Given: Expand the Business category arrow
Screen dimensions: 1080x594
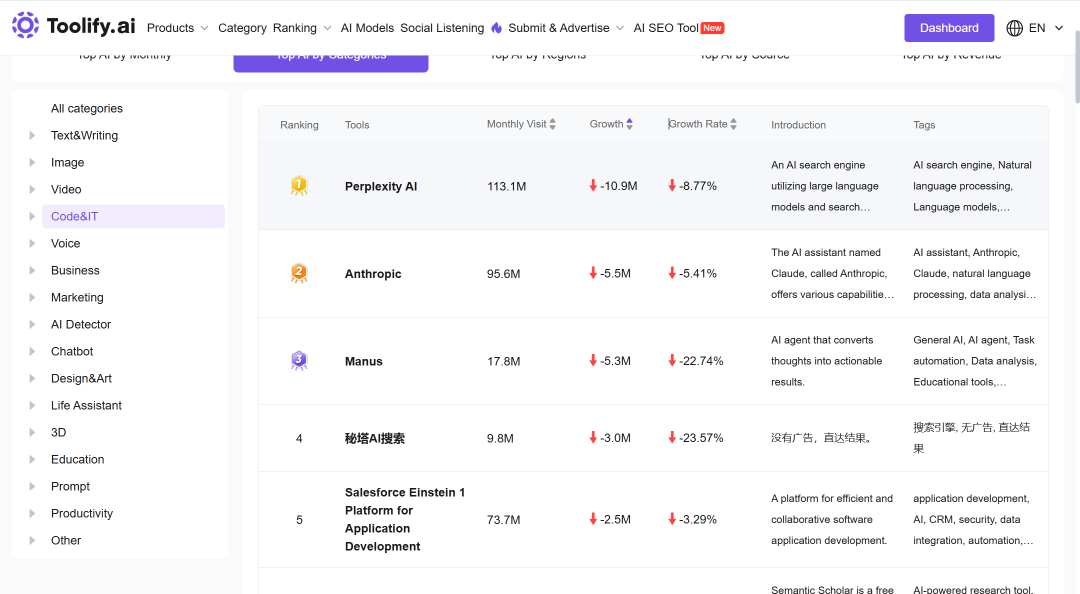Looking at the screenshot, I should tap(32, 270).
